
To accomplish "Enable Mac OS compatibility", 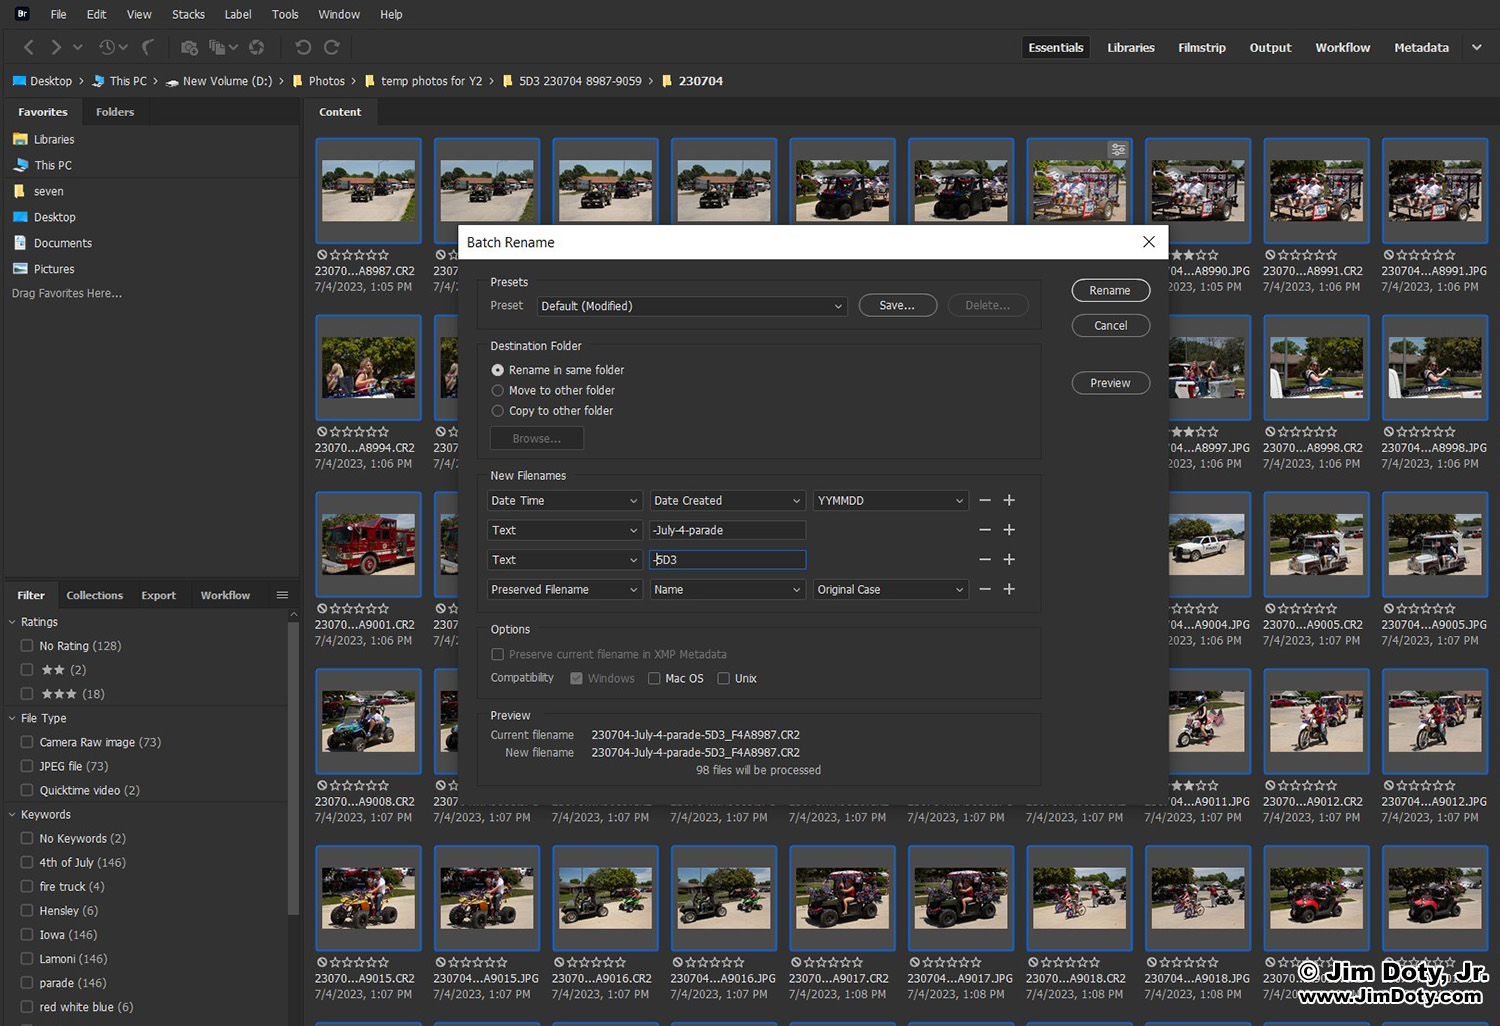I will coord(654,678).
